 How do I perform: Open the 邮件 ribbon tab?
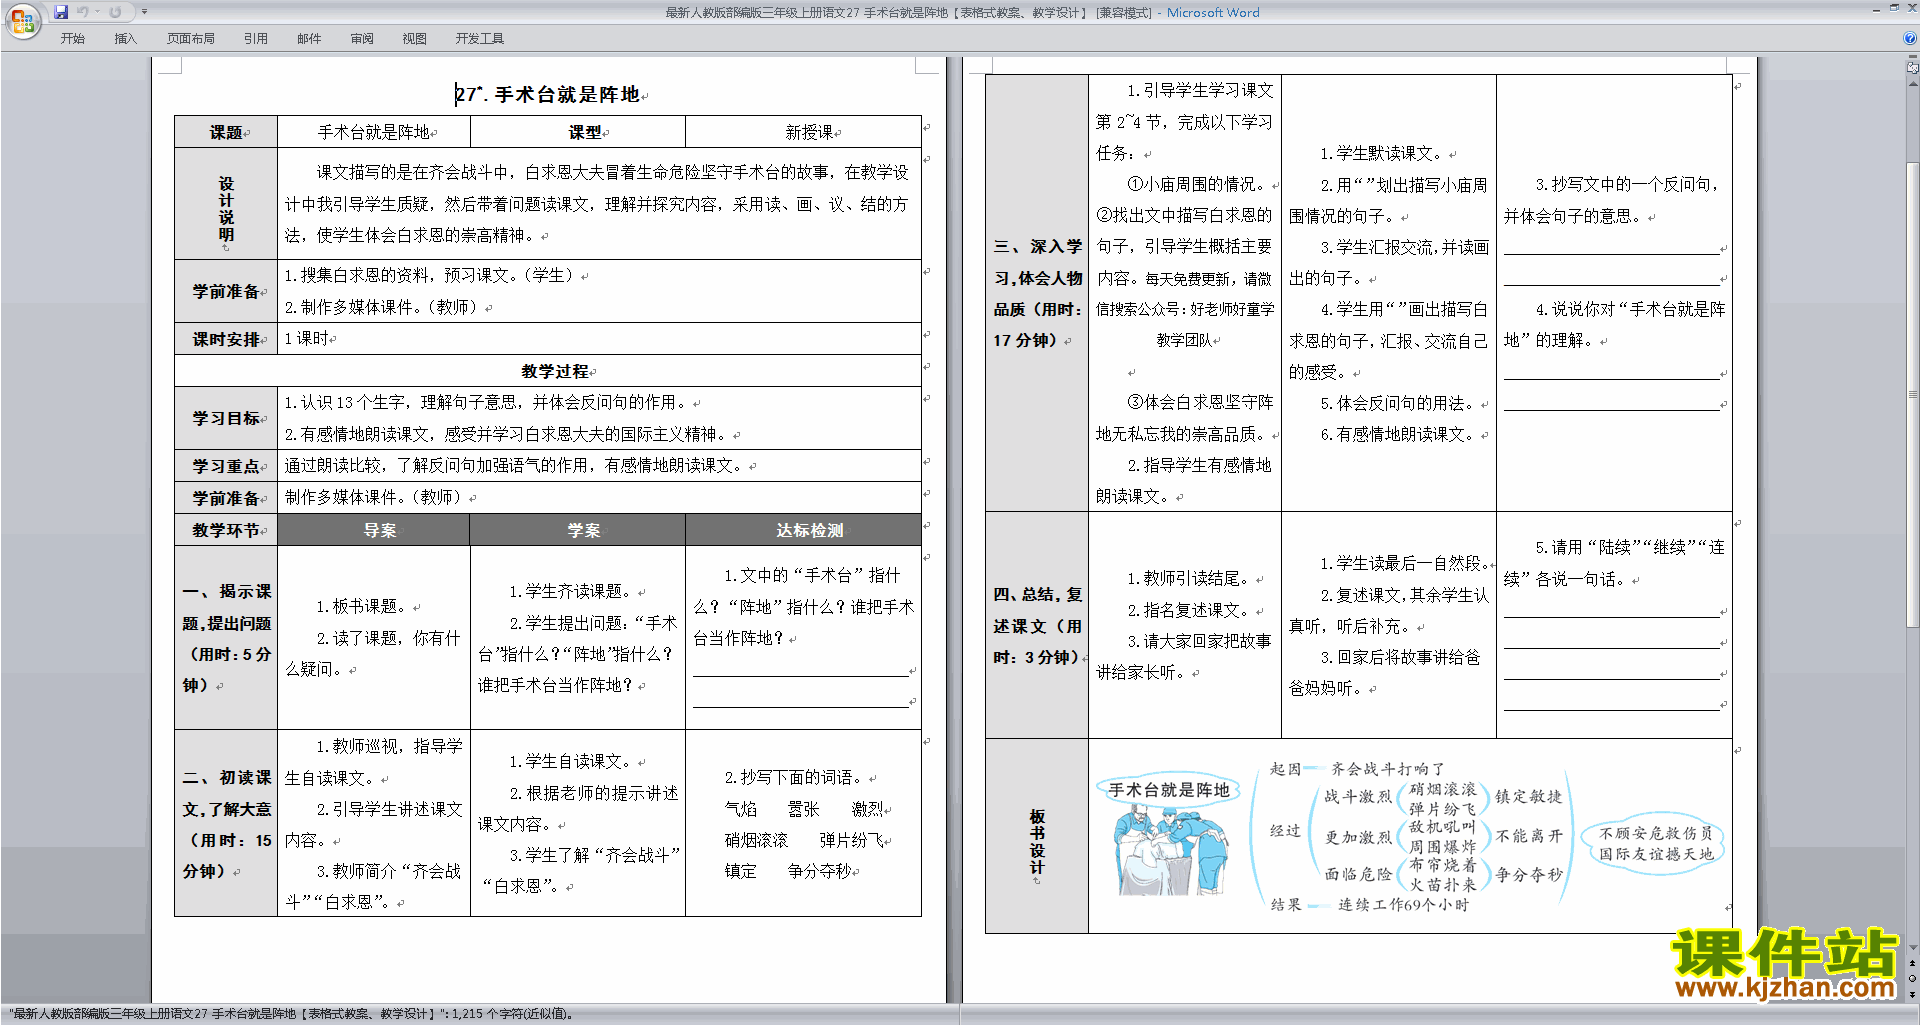[309, 39]
